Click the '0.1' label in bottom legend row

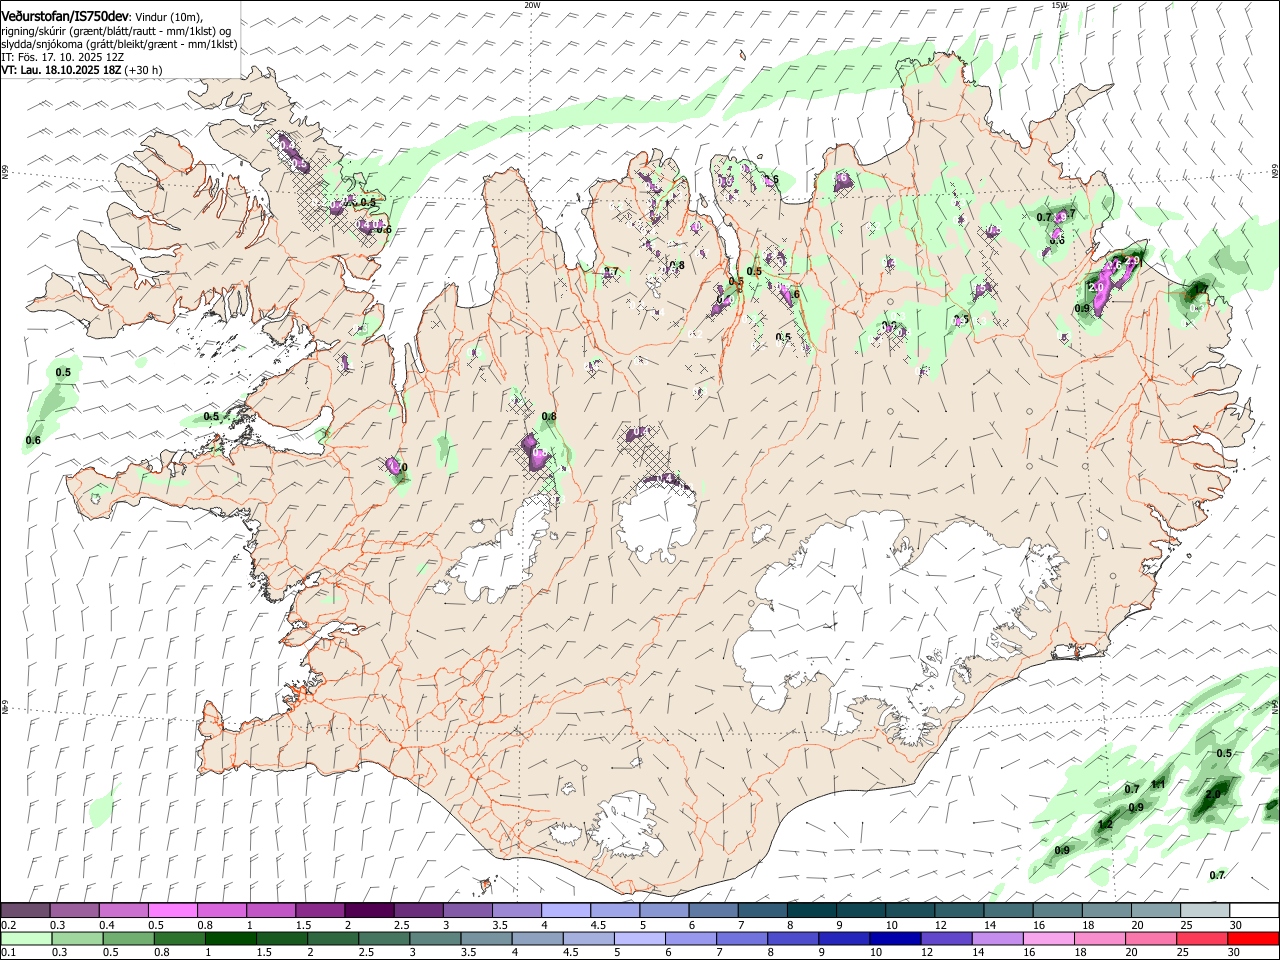(8, 953)
